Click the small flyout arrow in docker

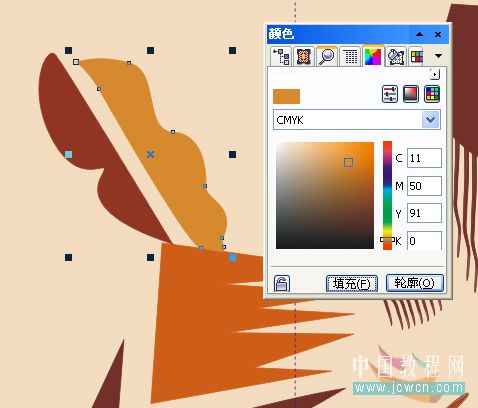point(435,74)
